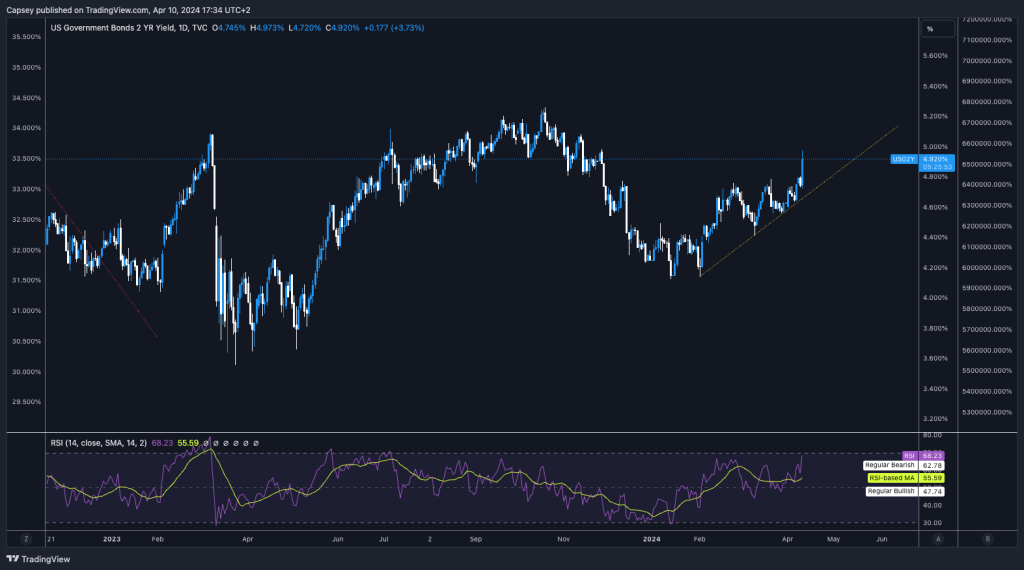Click the US02Y symbol label tag
The image size is (1024, 570).
click(904, 159)
